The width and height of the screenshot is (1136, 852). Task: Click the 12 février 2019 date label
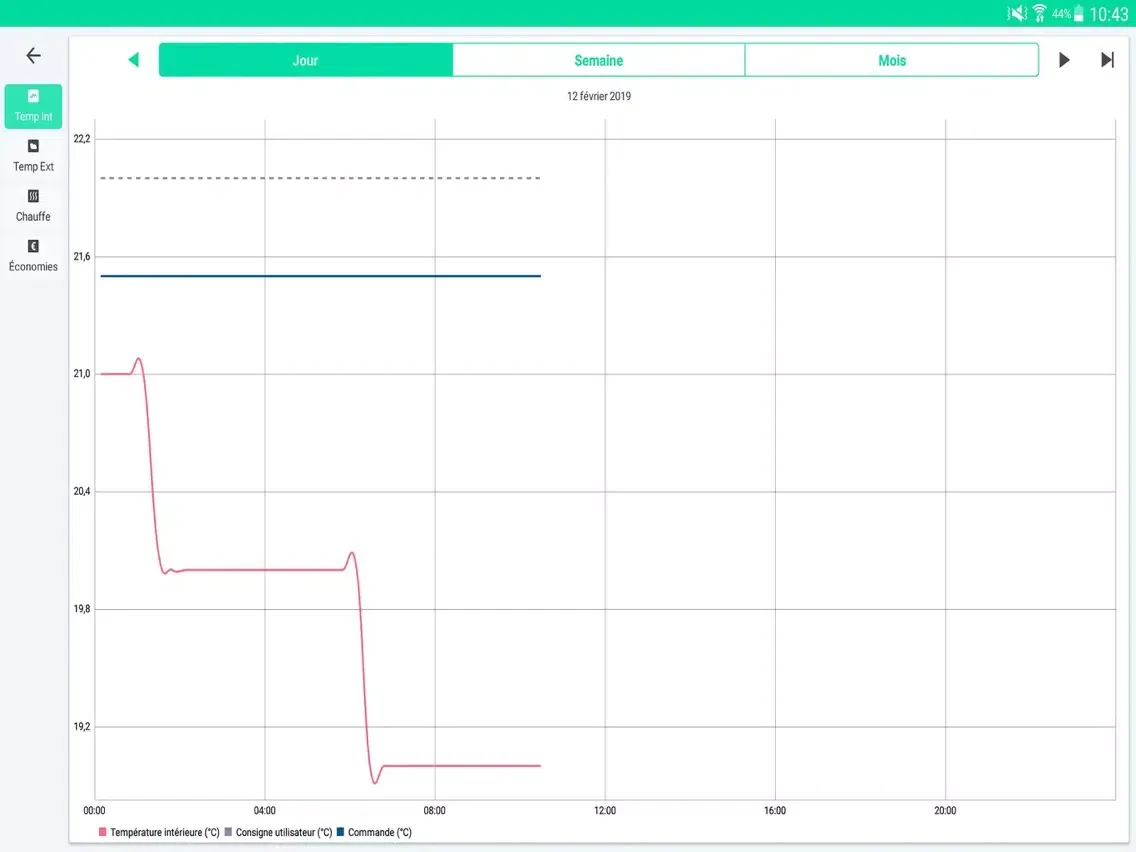pyautogui.click(x=598, y=96)
